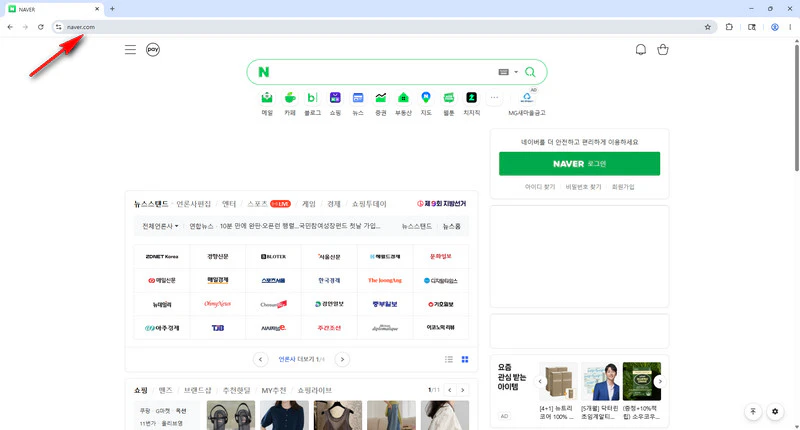The height and width of the screenshot is (430, 800).
Task: Select the 엔터 tab
Action: click(x=229, y=204)
